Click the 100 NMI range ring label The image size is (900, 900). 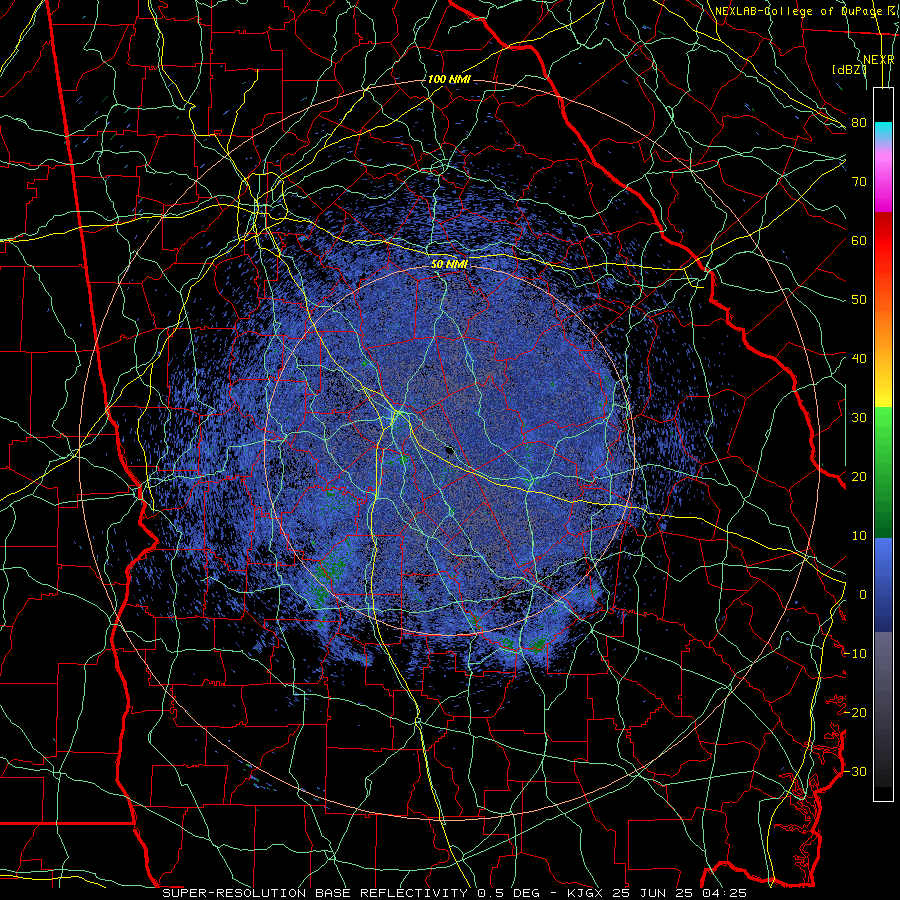449,79
